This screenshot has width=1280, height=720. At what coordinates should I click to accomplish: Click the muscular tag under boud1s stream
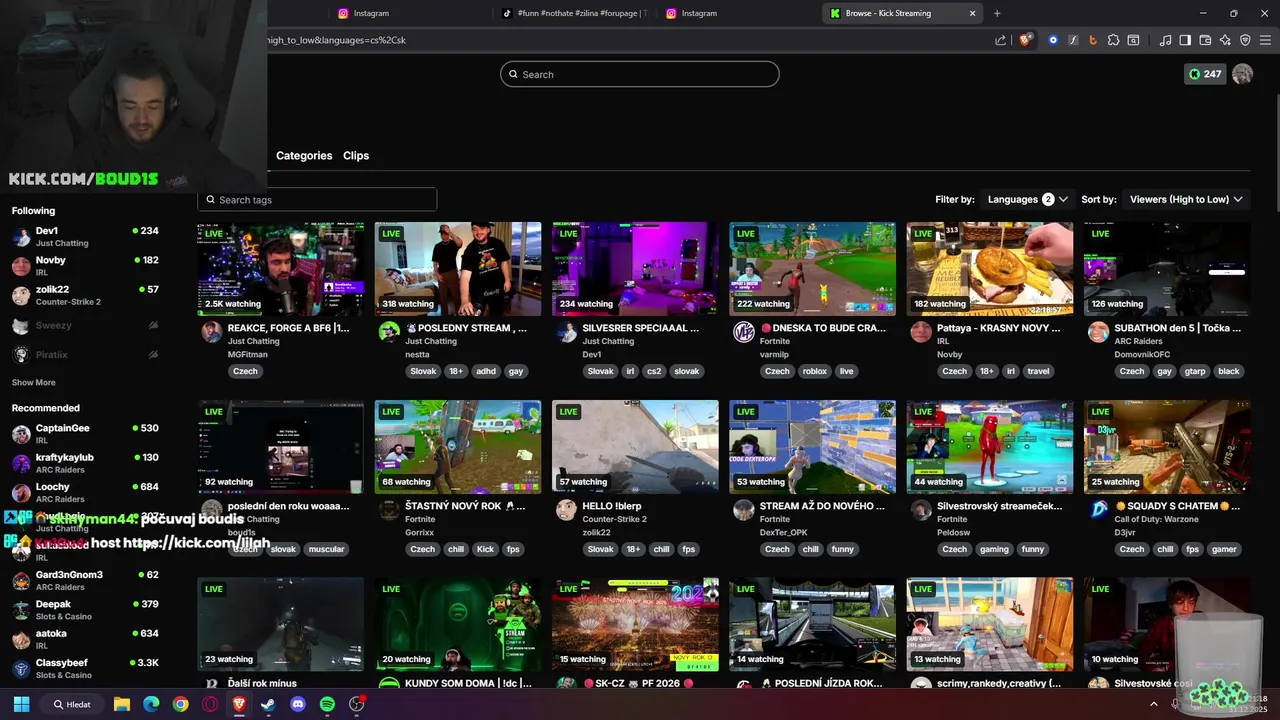point(326,549)
